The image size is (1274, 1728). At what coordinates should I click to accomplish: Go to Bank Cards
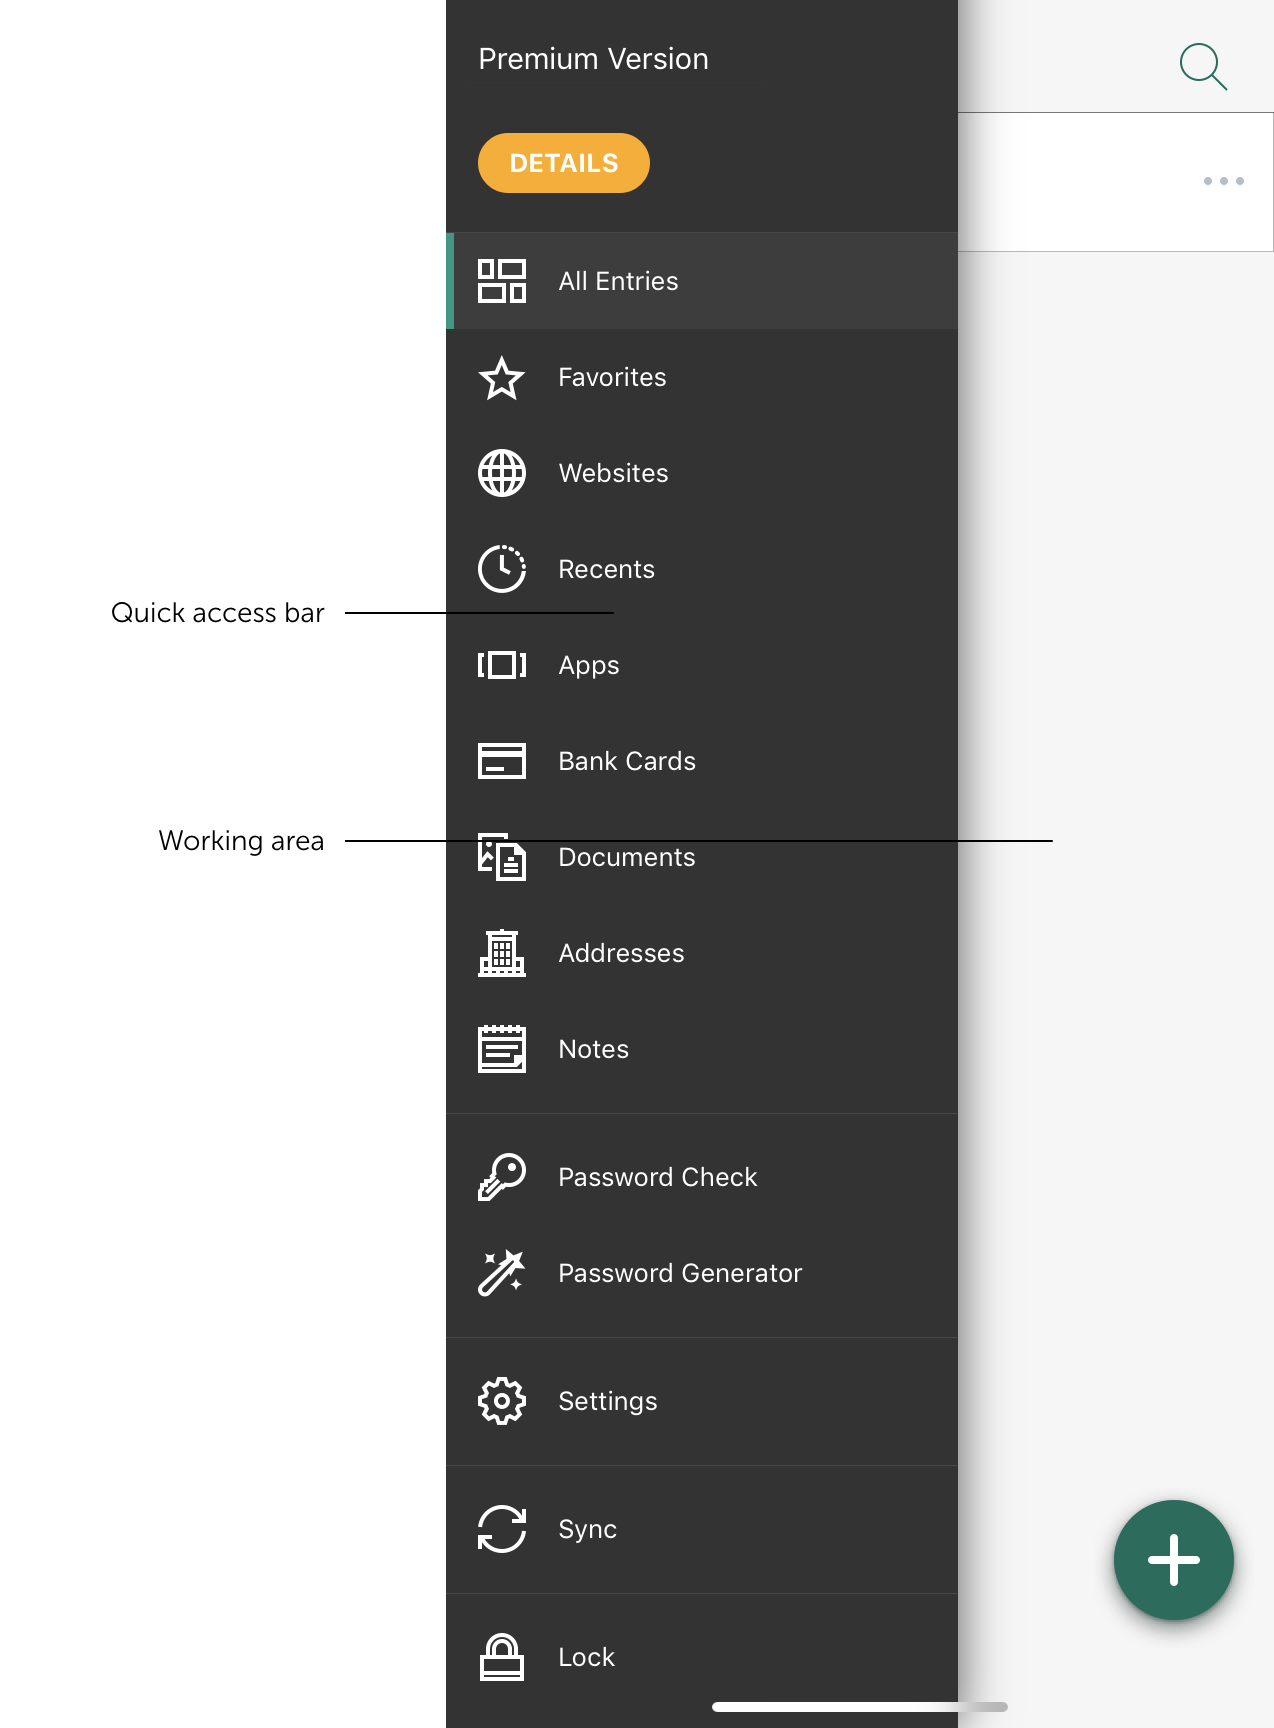pos(627,762)
